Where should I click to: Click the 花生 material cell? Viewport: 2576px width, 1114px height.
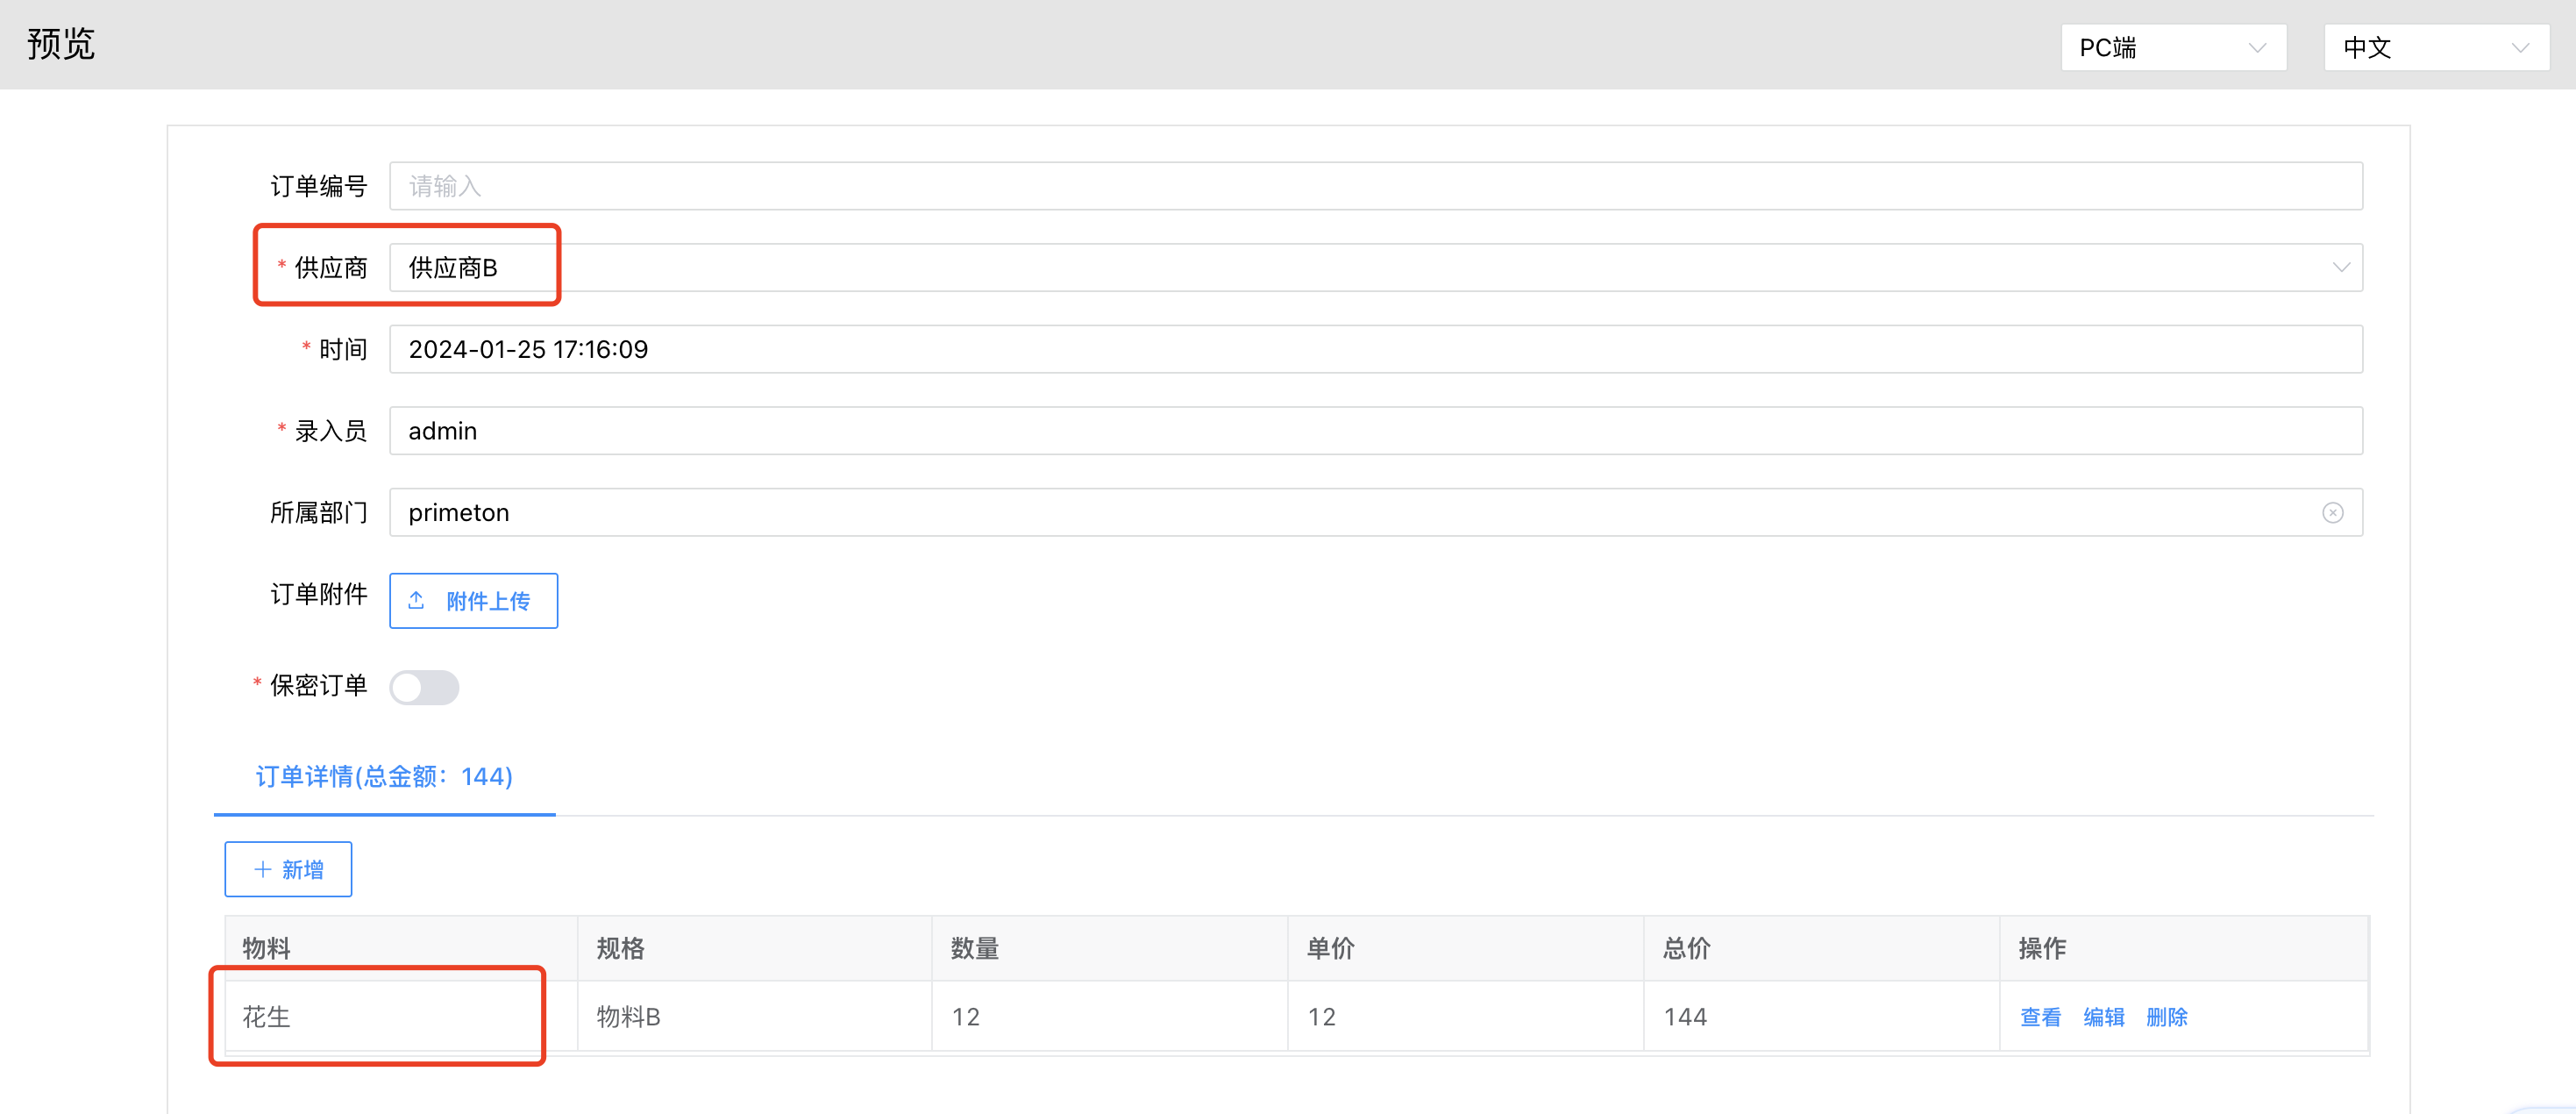pos(267,1017)
